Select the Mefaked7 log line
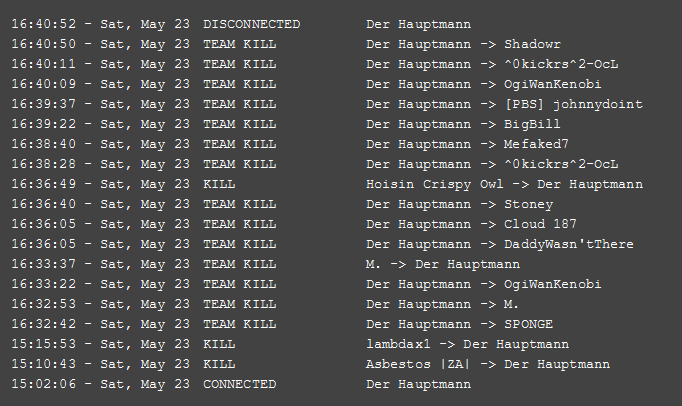 (290, 144)
